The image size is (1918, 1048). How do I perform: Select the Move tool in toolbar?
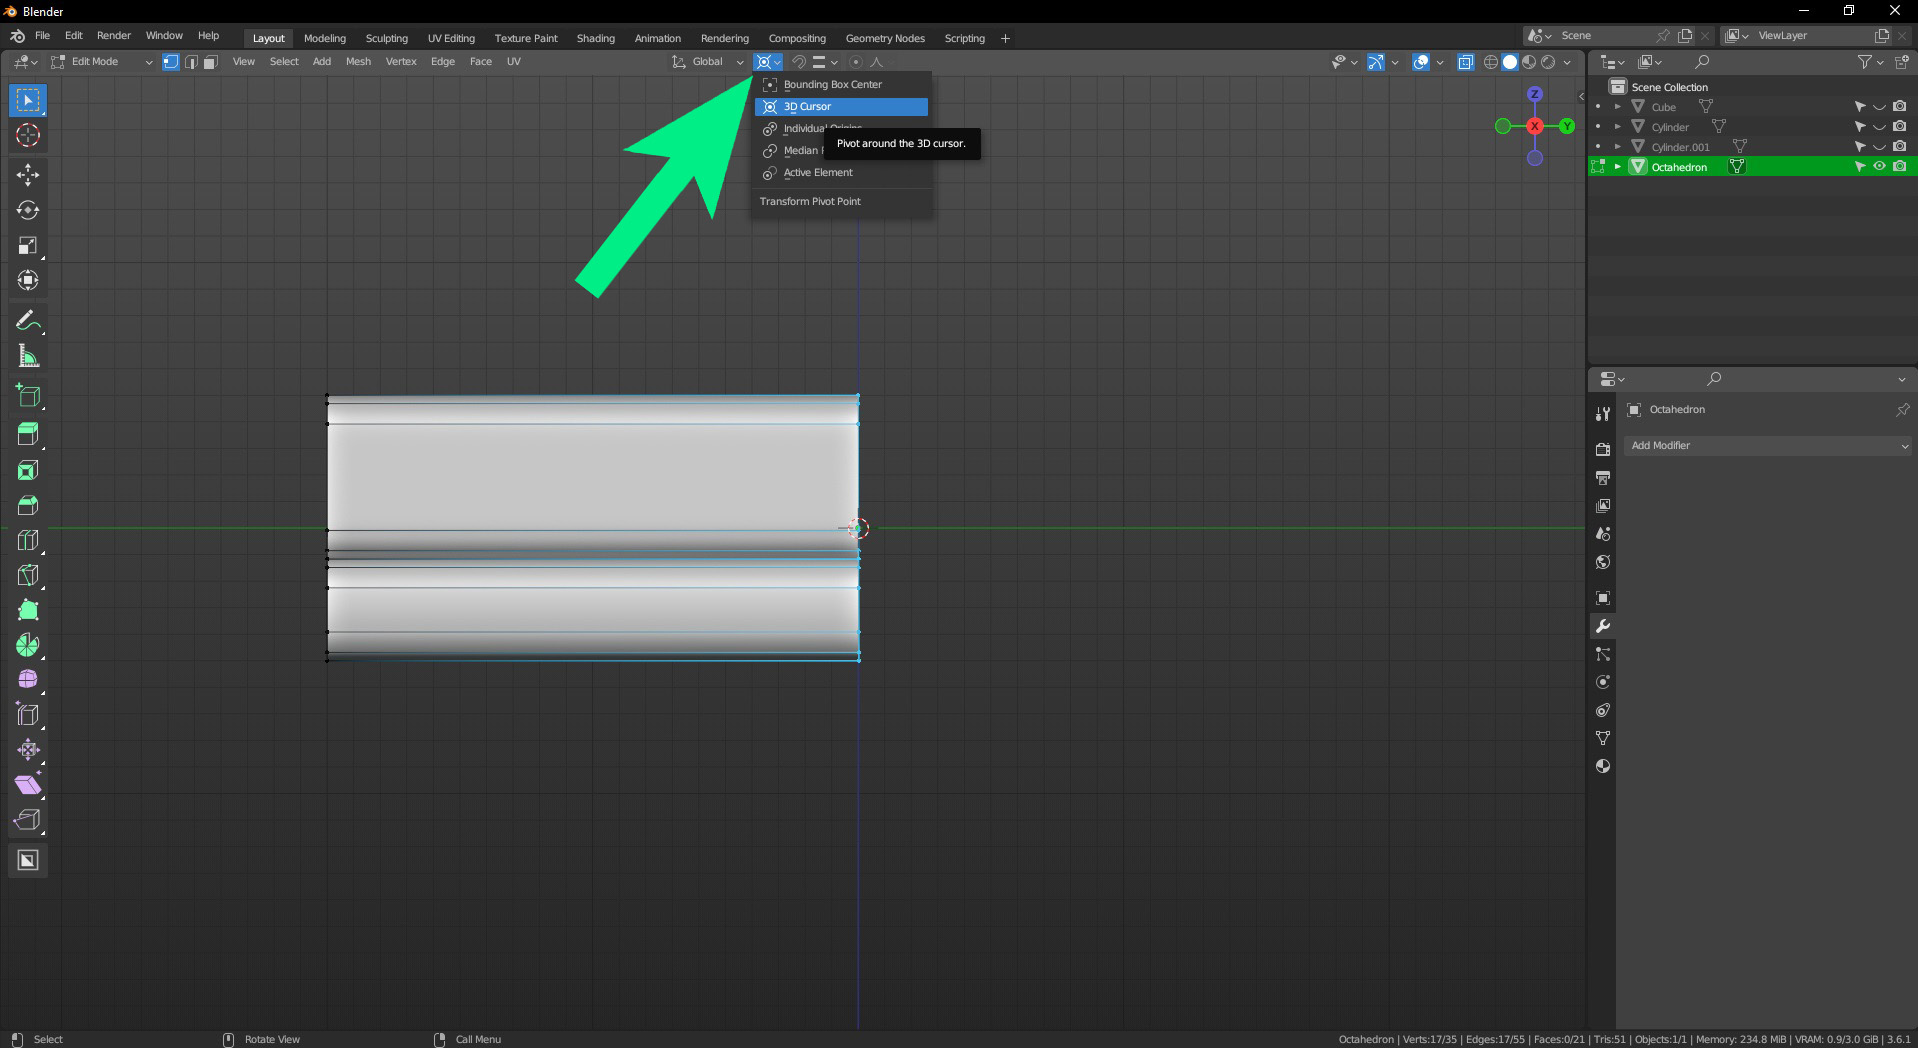28,175
